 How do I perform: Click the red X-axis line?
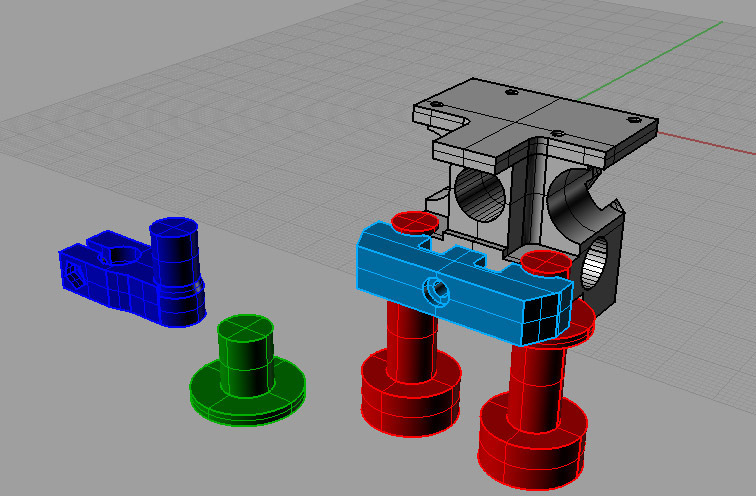[x=707, y=143]
